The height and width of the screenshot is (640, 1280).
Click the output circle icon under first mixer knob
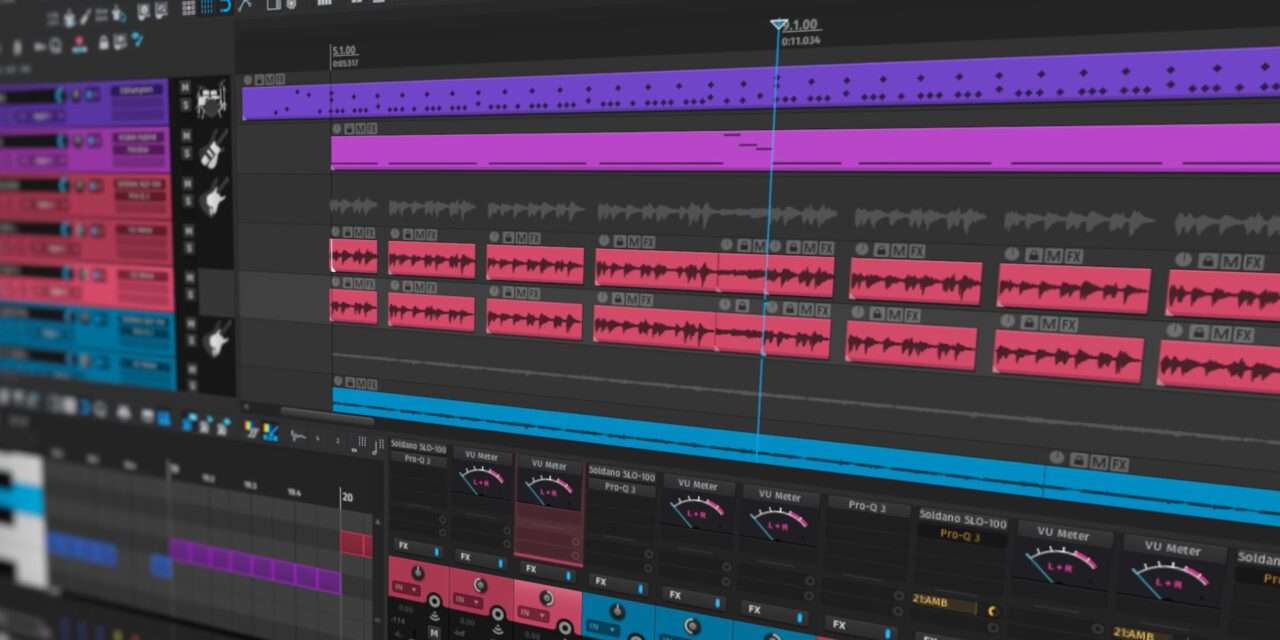pos(434,603)
